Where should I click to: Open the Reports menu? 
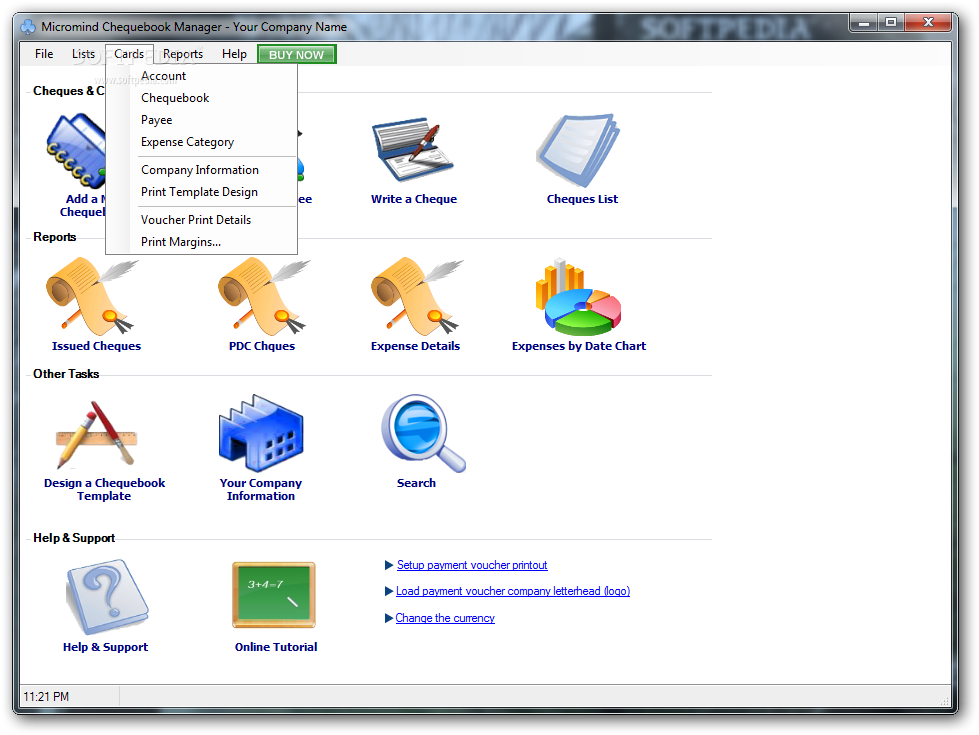click(183, 54)
